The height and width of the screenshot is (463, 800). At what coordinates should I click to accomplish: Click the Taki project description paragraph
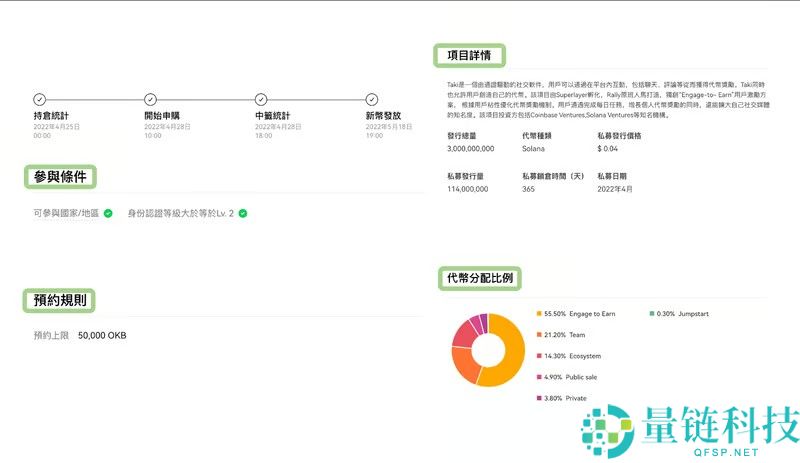pyautogui.click(x=608, y=100)
